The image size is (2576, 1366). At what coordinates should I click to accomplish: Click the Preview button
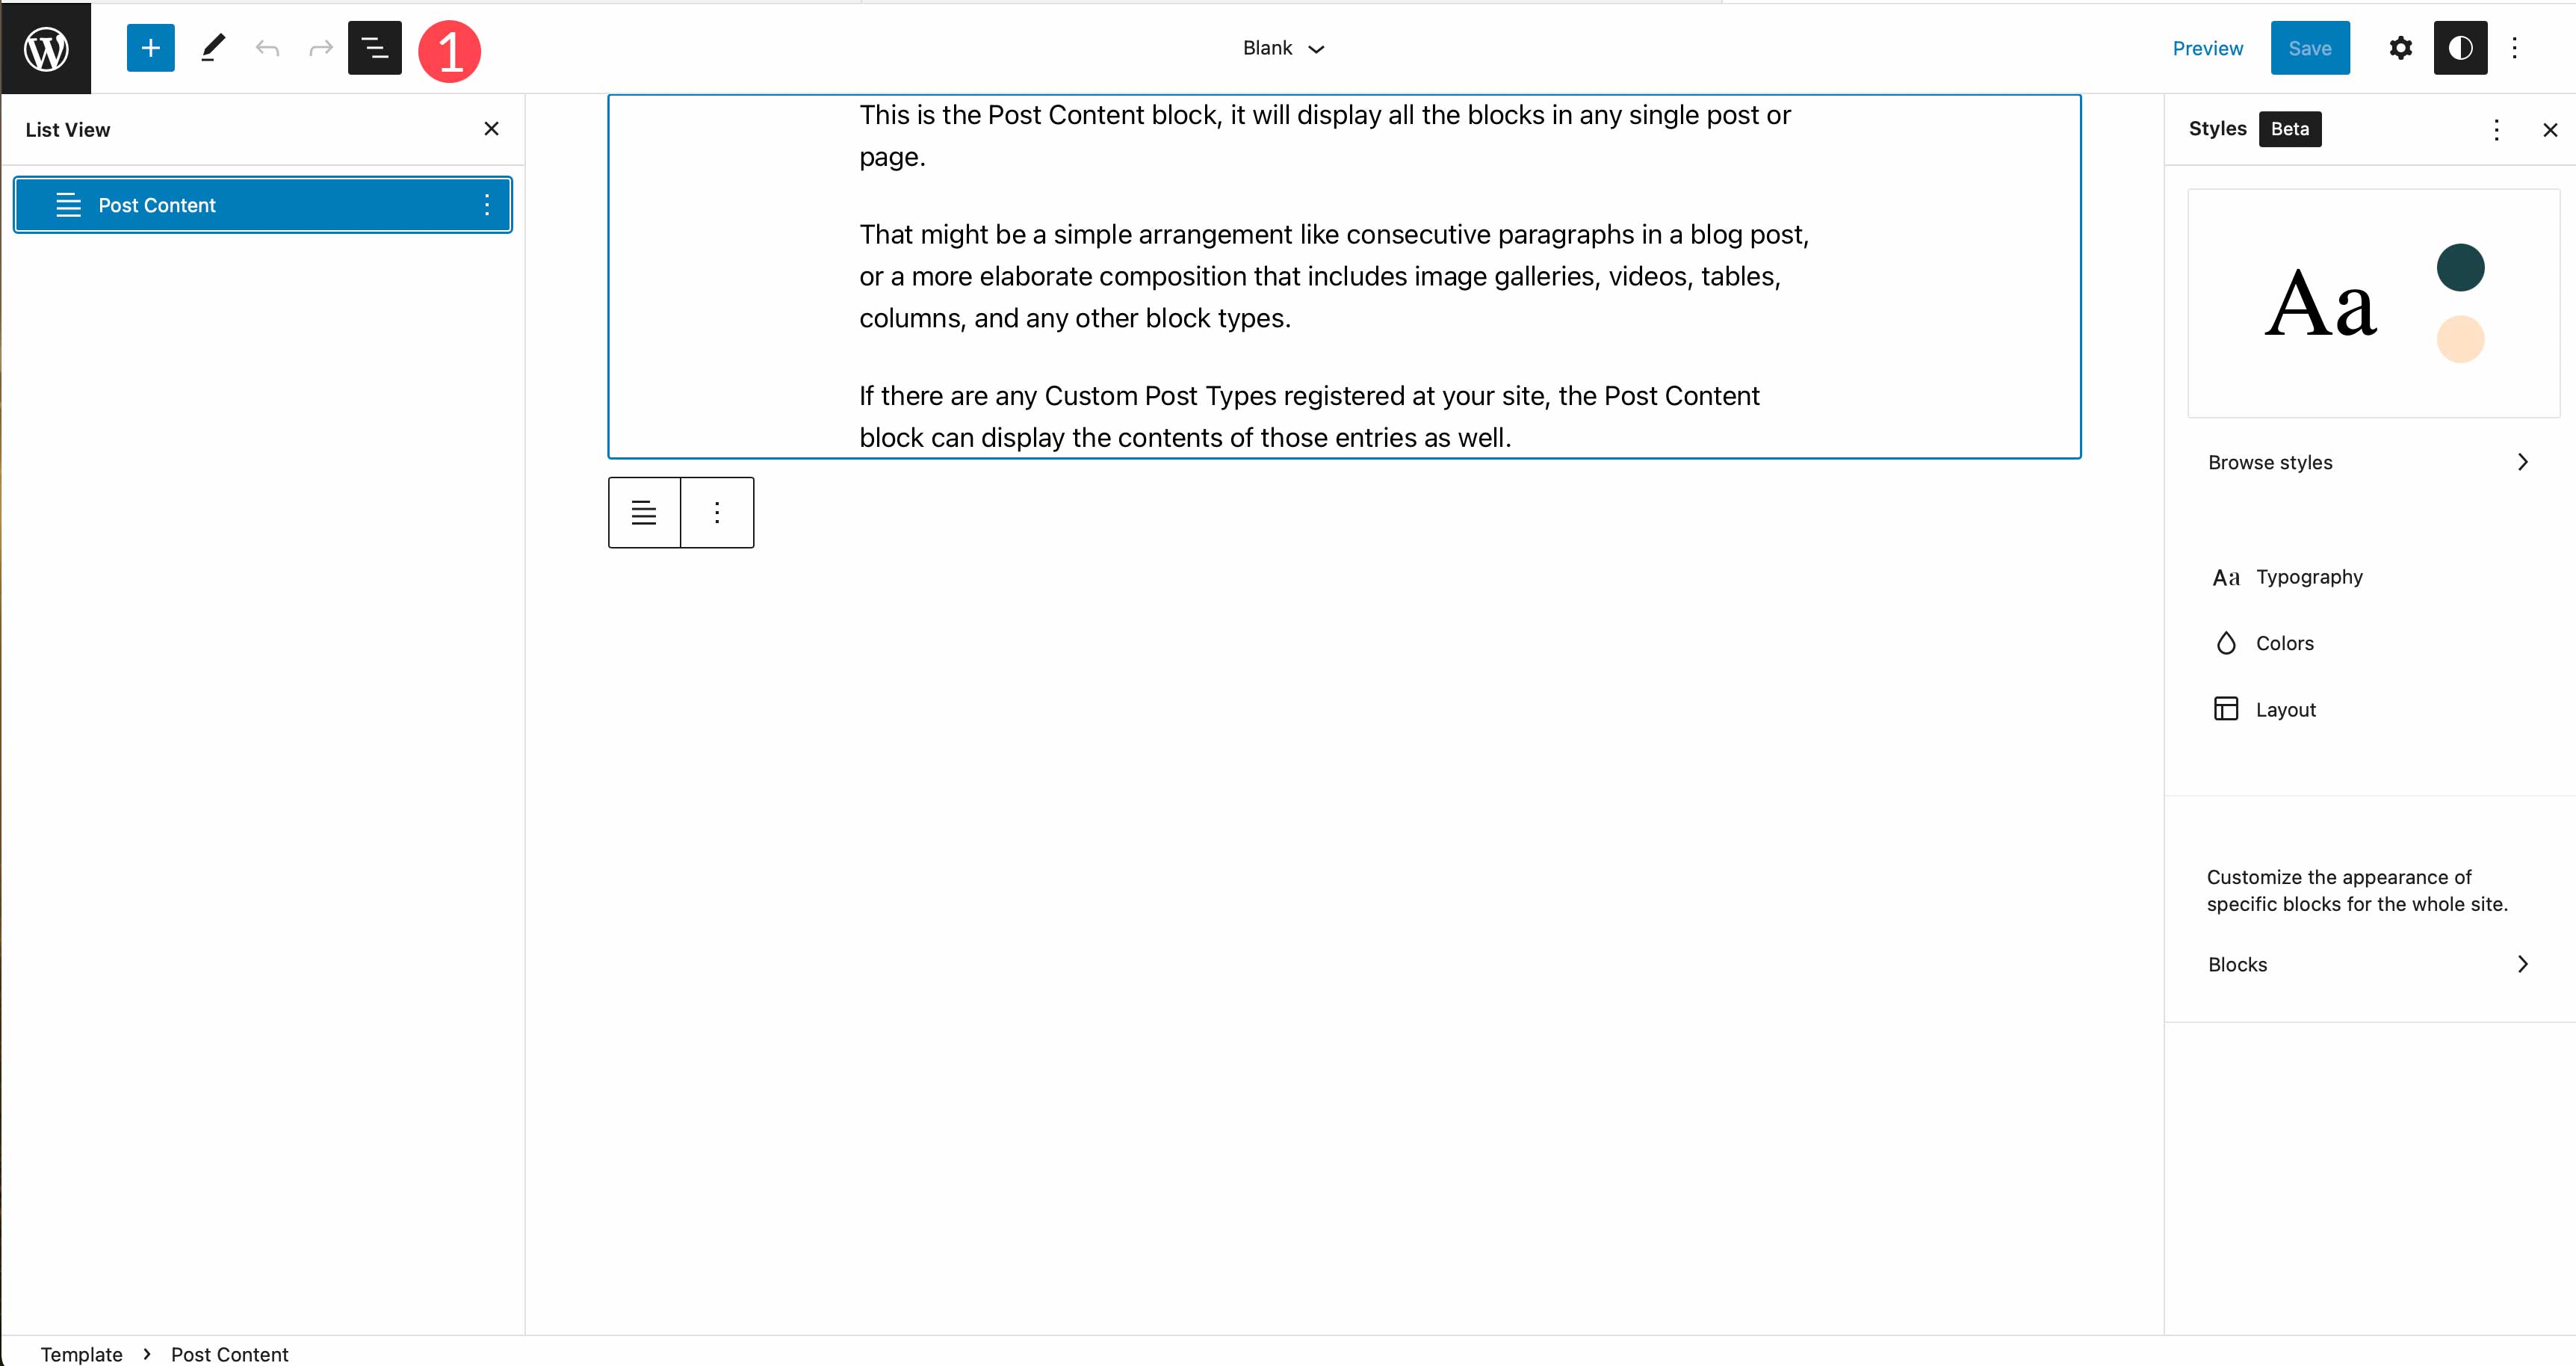click(2206, 48)
